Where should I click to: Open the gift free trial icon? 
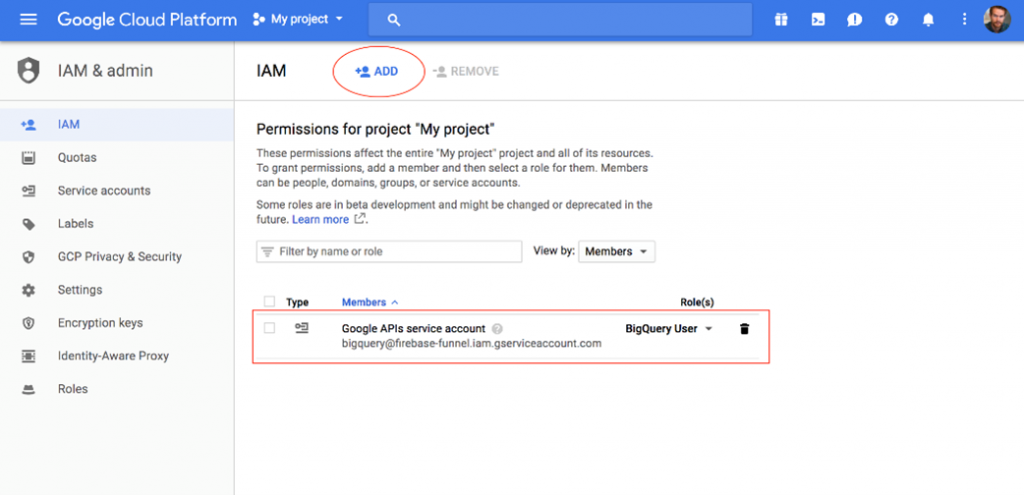pyautogui.click(x=781, y=20)
